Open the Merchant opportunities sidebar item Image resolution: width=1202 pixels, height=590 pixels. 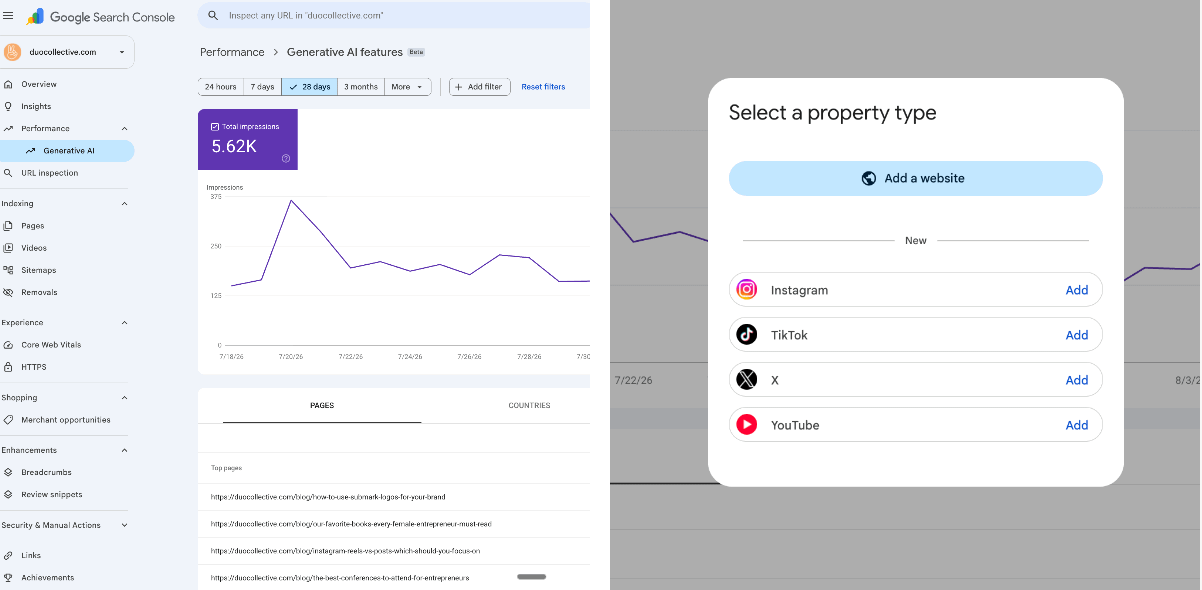coord(67,420)
